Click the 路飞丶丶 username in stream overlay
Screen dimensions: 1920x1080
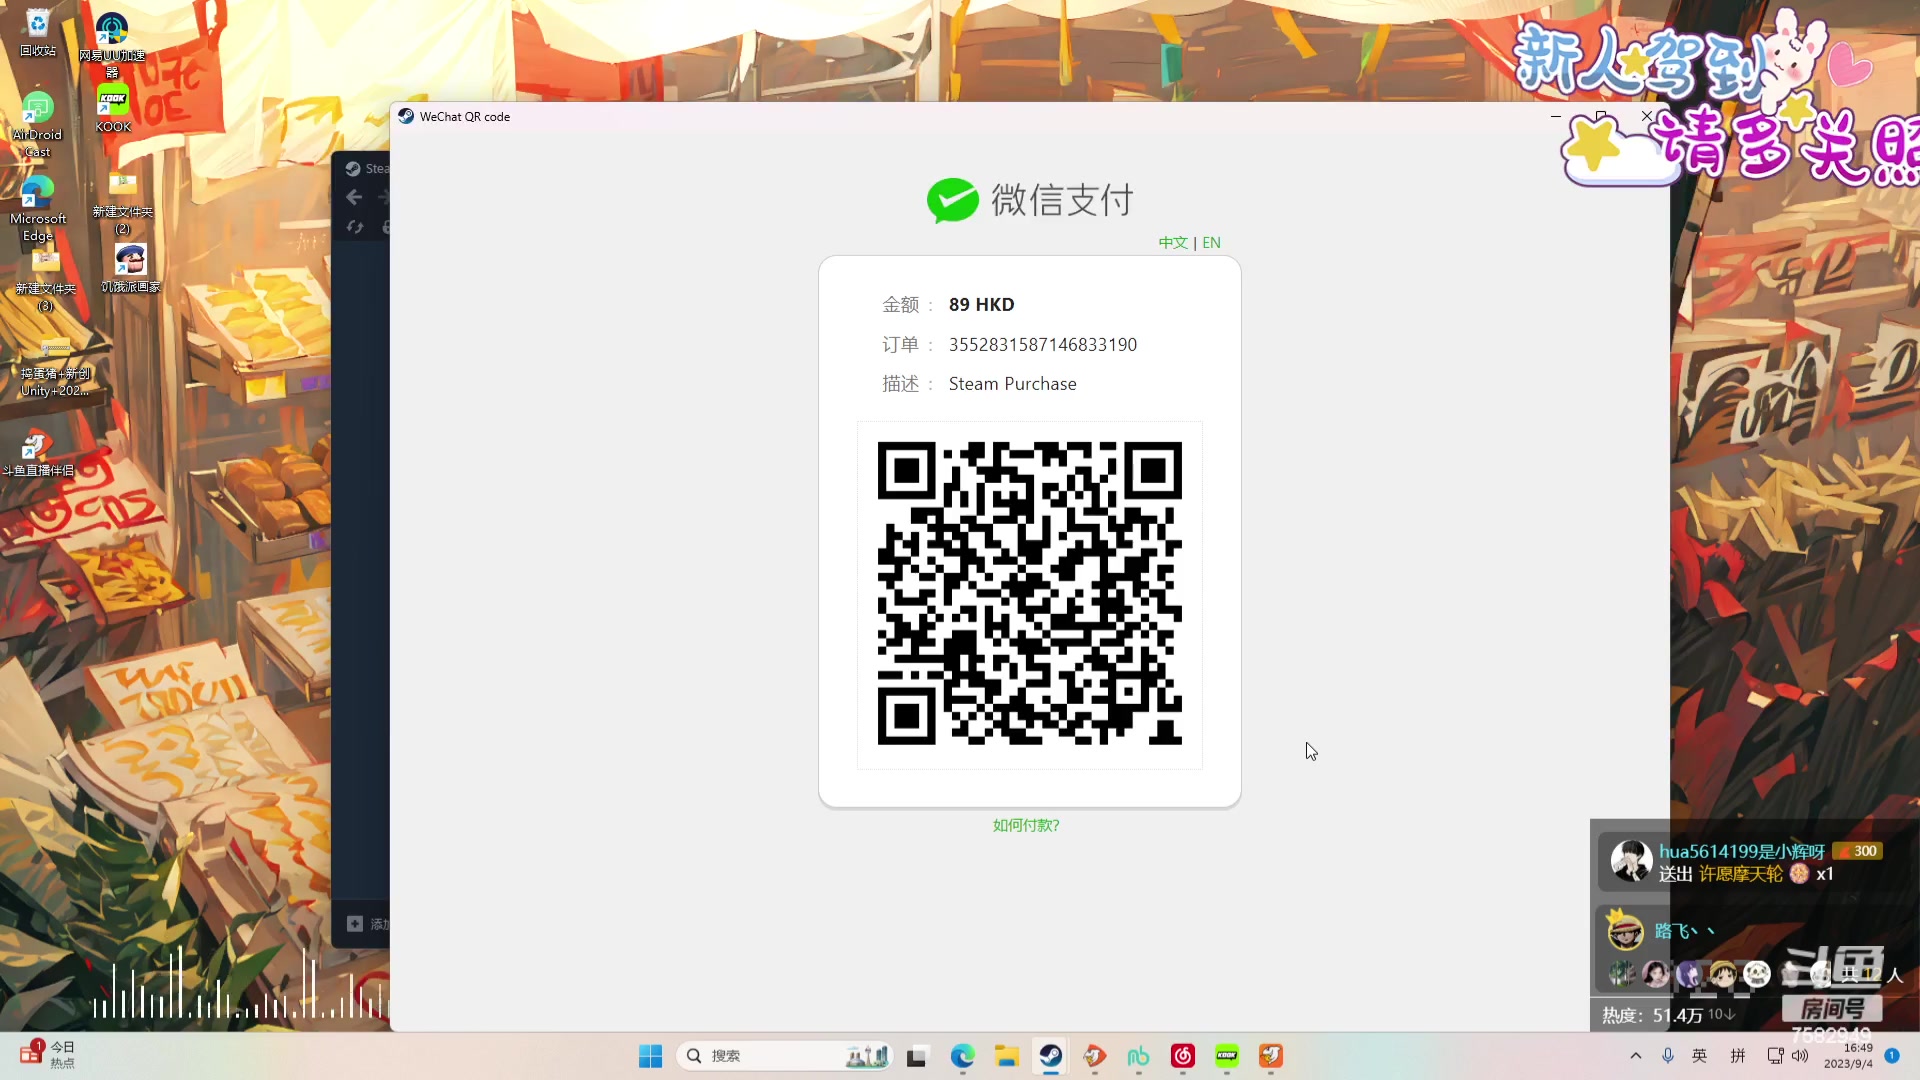pyautogui.click(x=1684, y=931)
